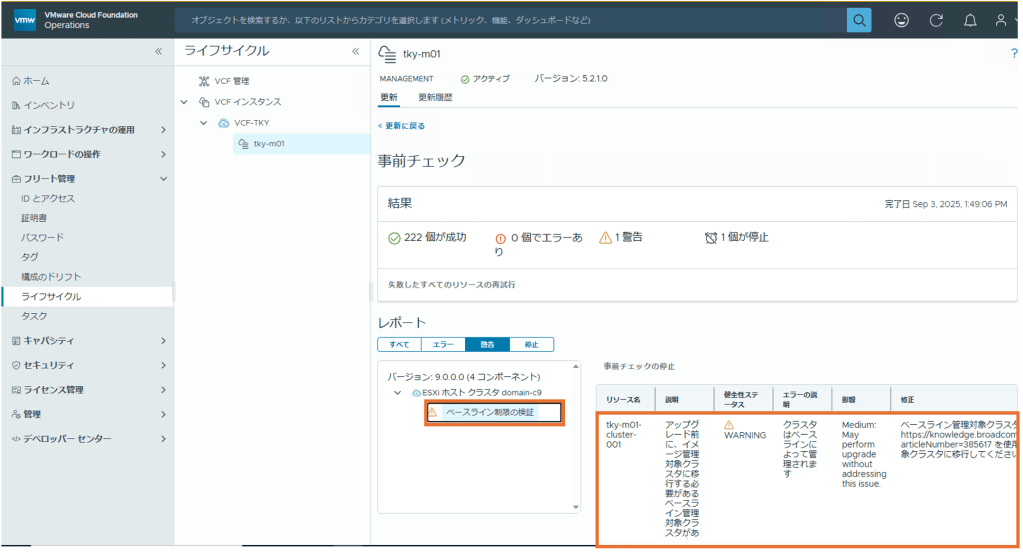
Task: Go back via 更新に戻る link
Action: 401,126
